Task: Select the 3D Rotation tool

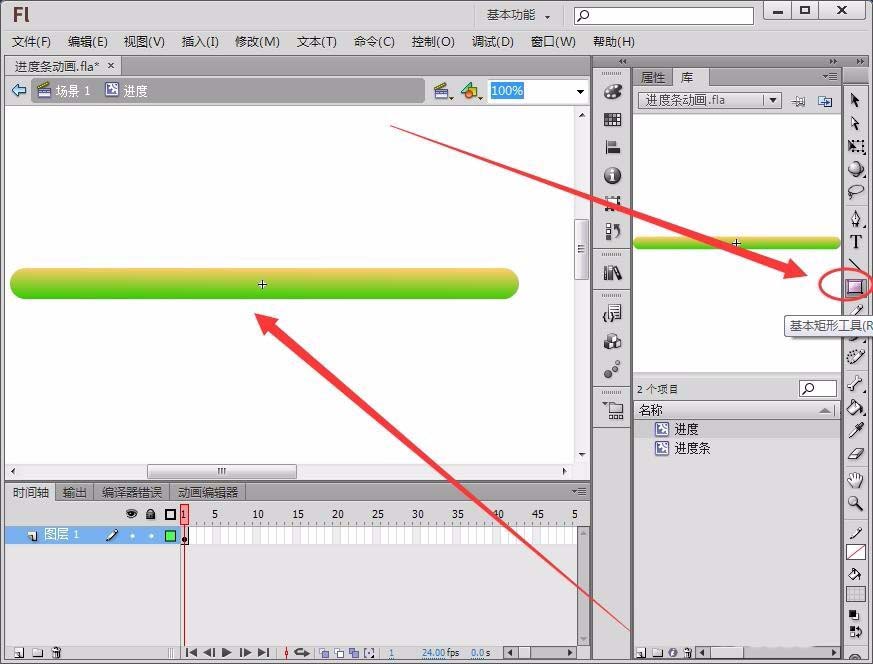Action: (x=856, y=169)
